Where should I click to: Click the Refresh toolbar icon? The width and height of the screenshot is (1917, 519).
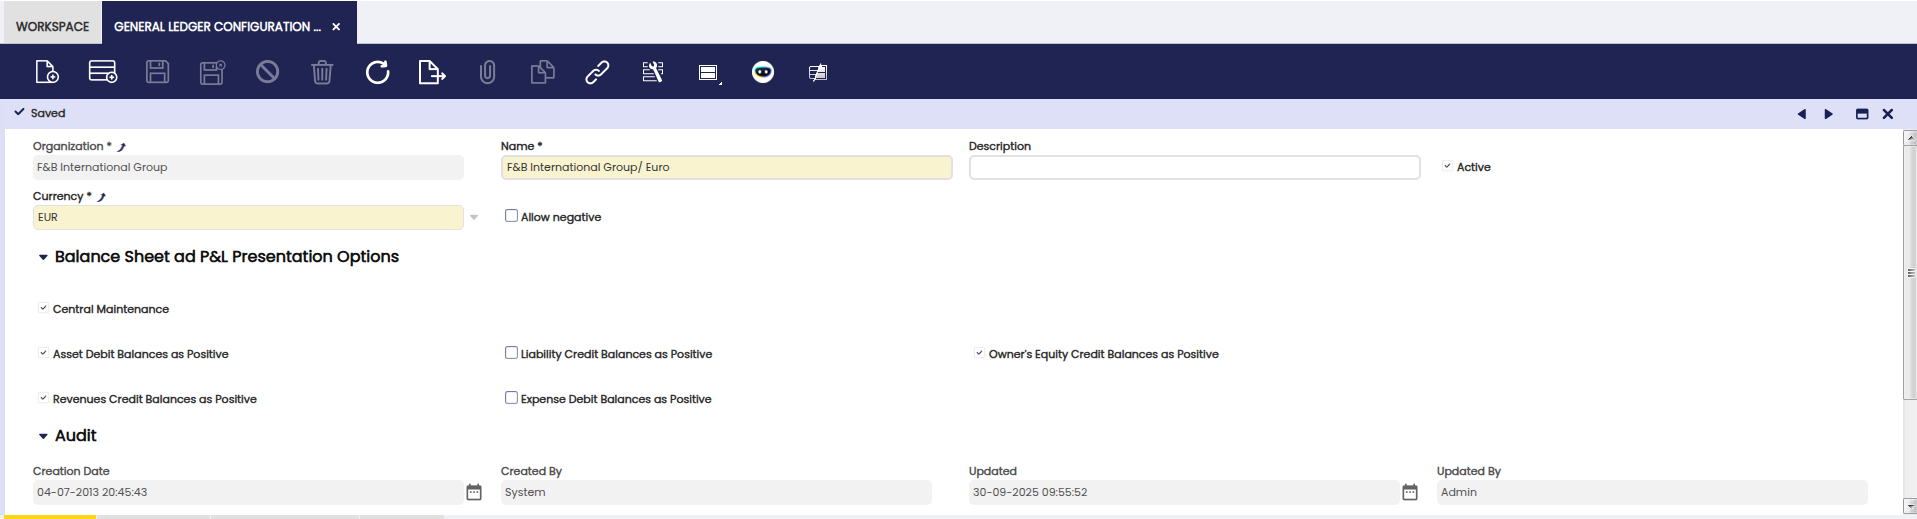coord(377,72)
